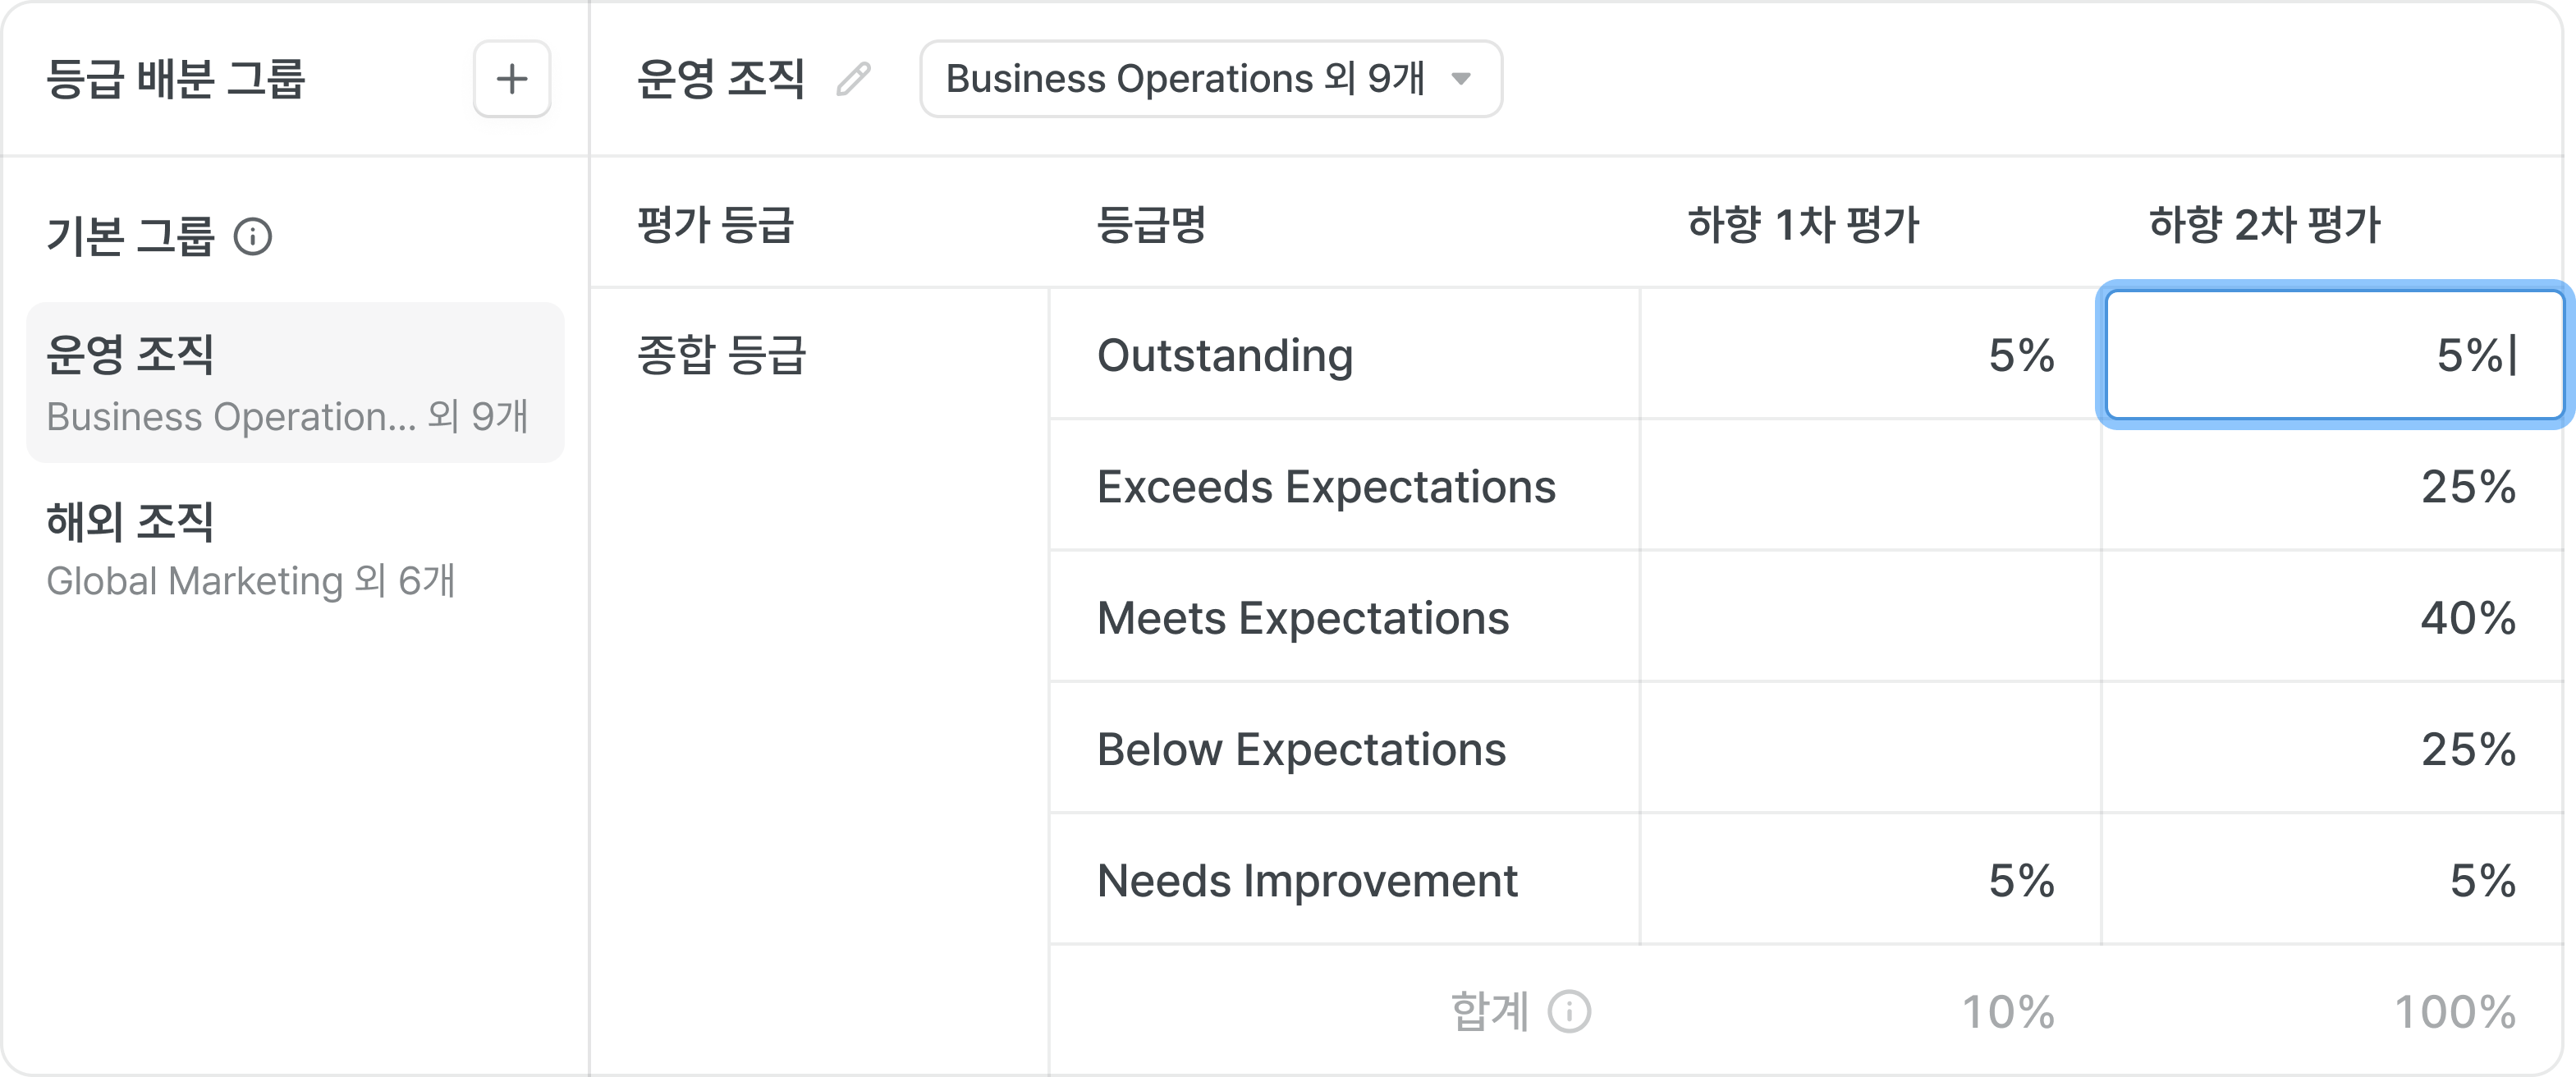Click empty Meets Expectations 하향 1차 평가 cell
Screen dimensions: 2576x1077
point(1870,618)
